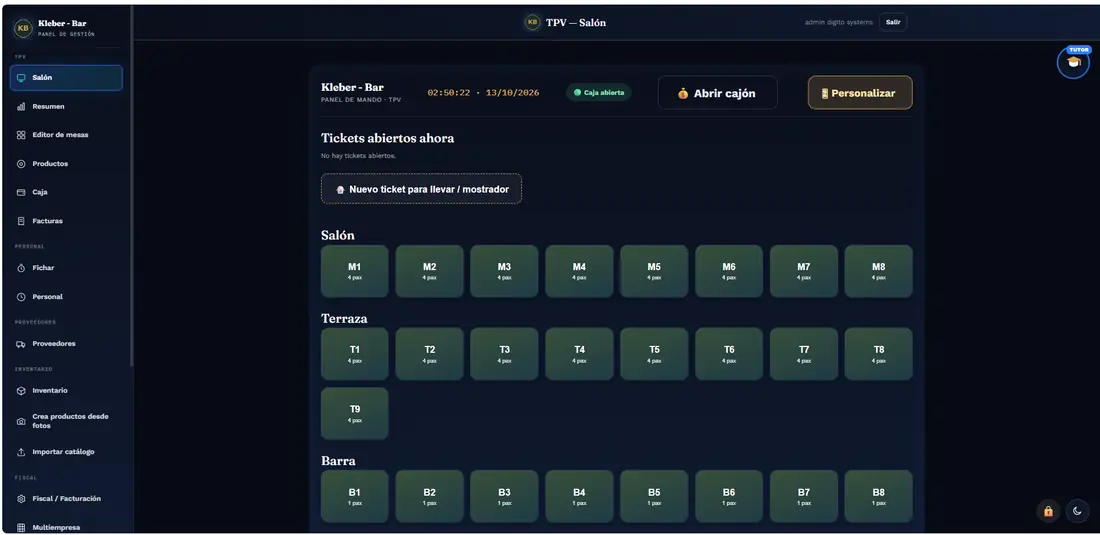Click the sidebar vertical scrollbar

(x=131, y=186)
